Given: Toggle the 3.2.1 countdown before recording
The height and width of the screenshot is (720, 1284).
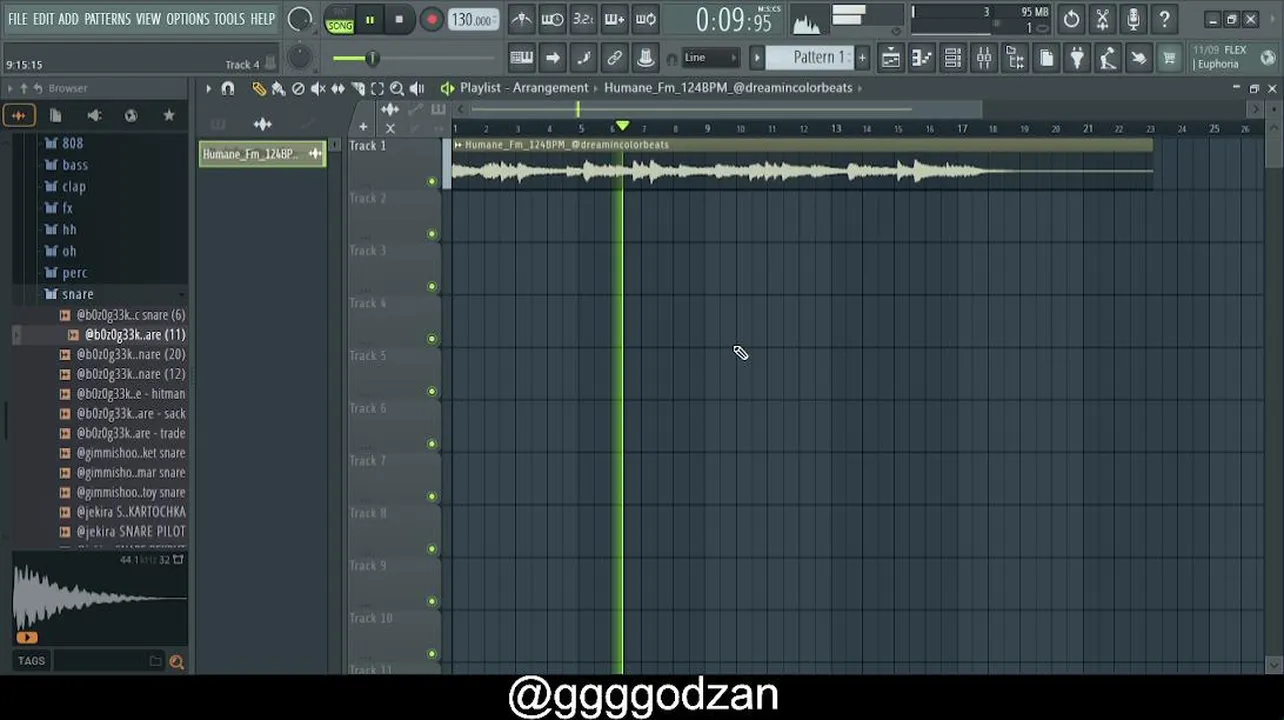Looking at the screenshot, I should [583, 19].
